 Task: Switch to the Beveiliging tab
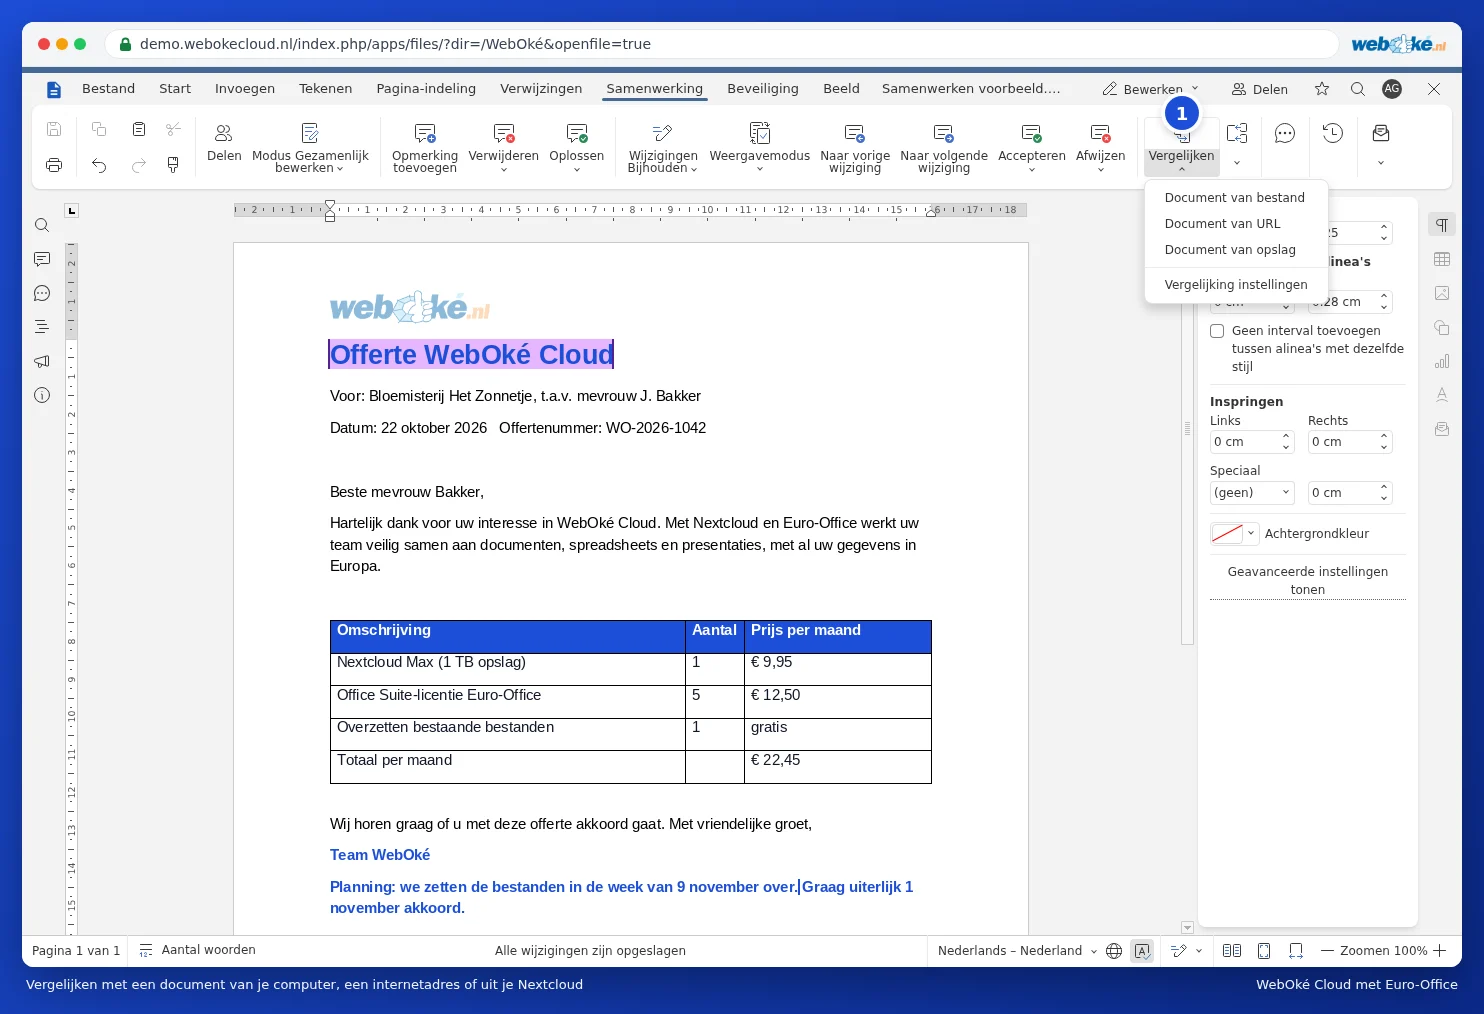pos(763,88)
